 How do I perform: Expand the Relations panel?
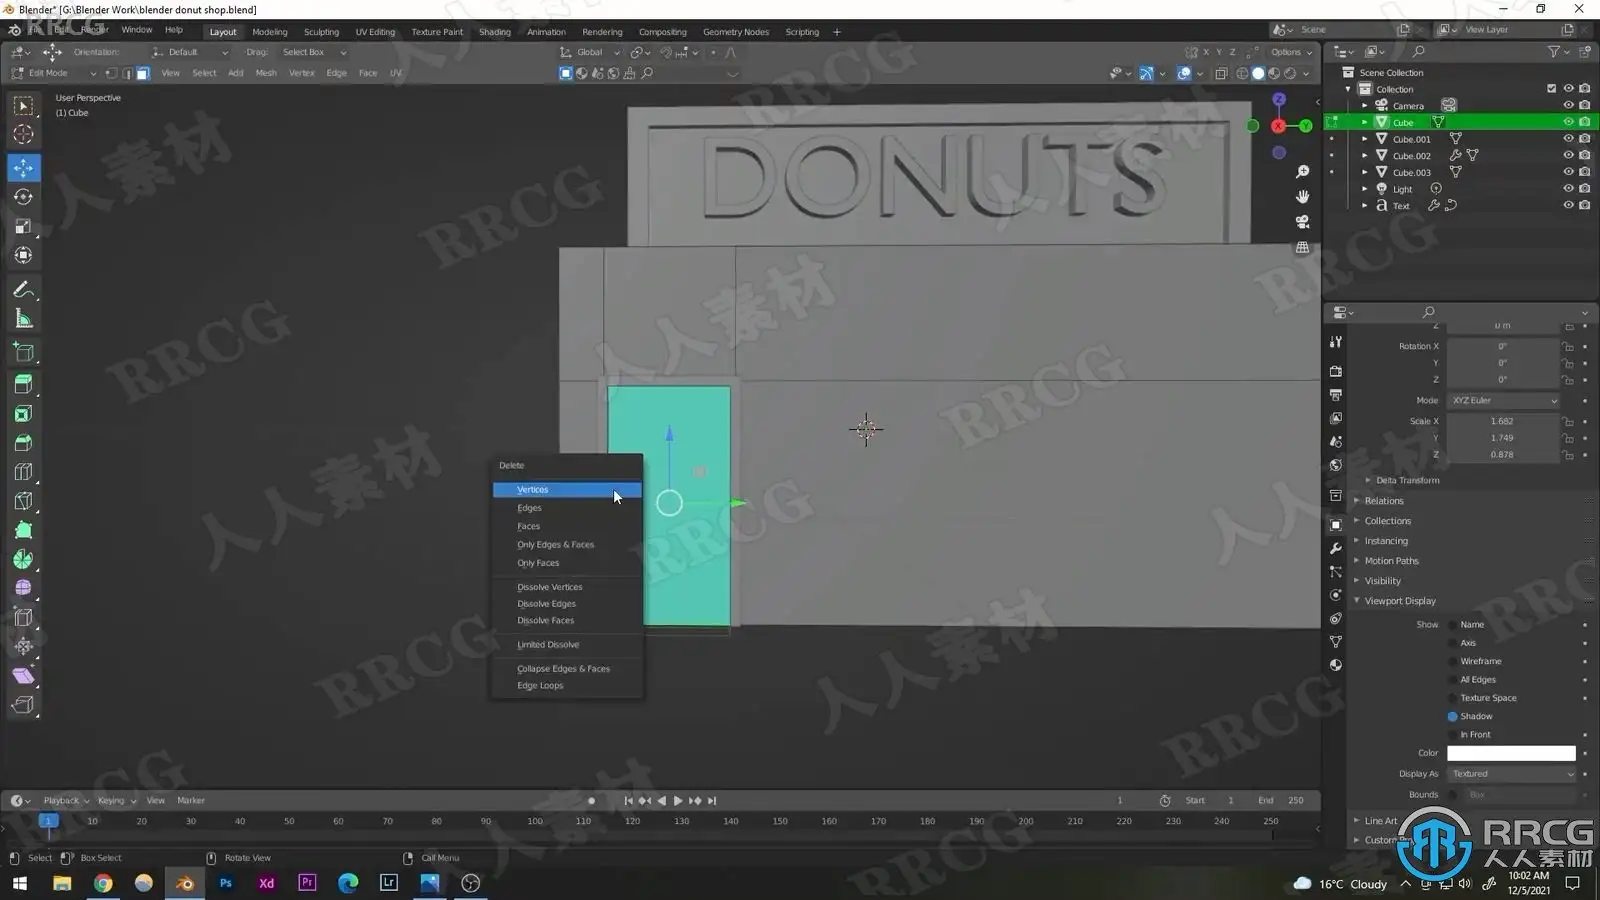tap(1384, 501)
